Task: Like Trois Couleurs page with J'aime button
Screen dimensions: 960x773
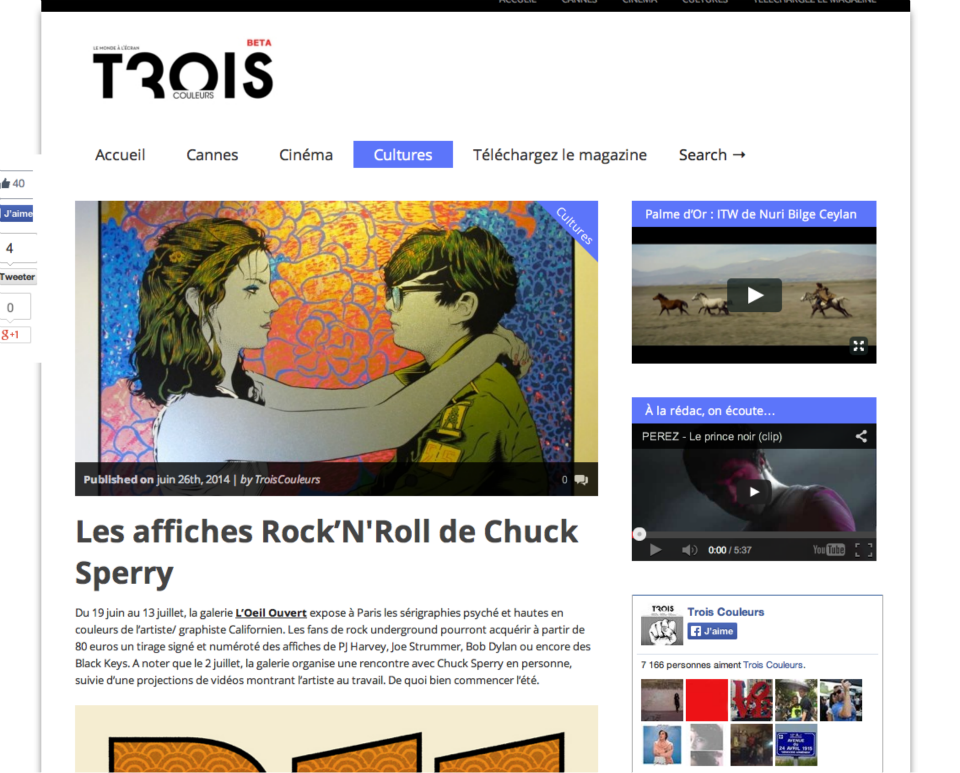Action: click(712, 631)
